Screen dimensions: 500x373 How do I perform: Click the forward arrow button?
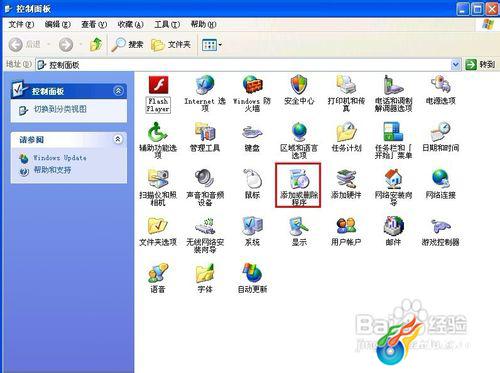coord(66,44)
